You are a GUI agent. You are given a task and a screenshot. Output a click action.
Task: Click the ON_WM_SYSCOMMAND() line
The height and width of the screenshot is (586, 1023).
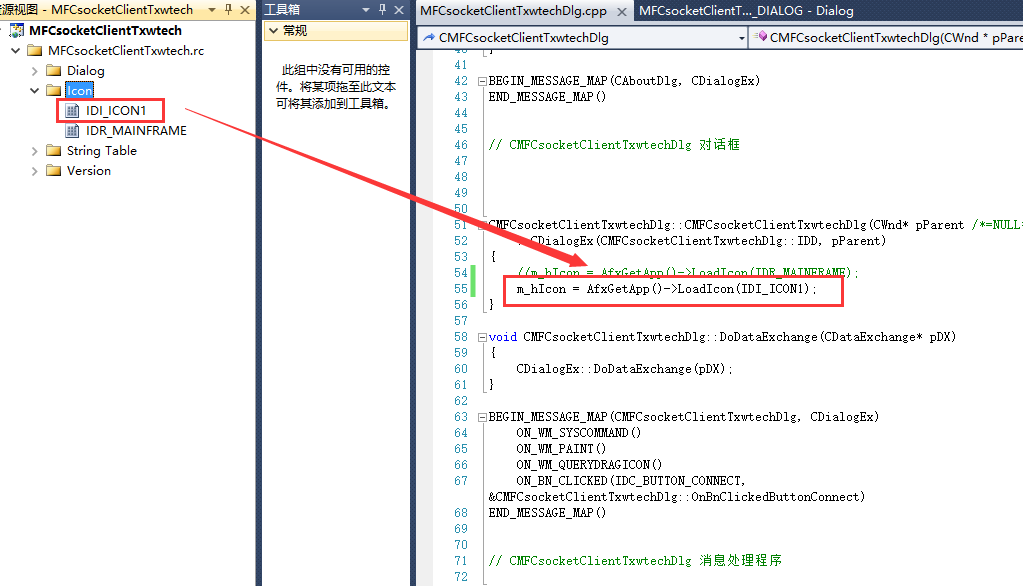[579, 433]
